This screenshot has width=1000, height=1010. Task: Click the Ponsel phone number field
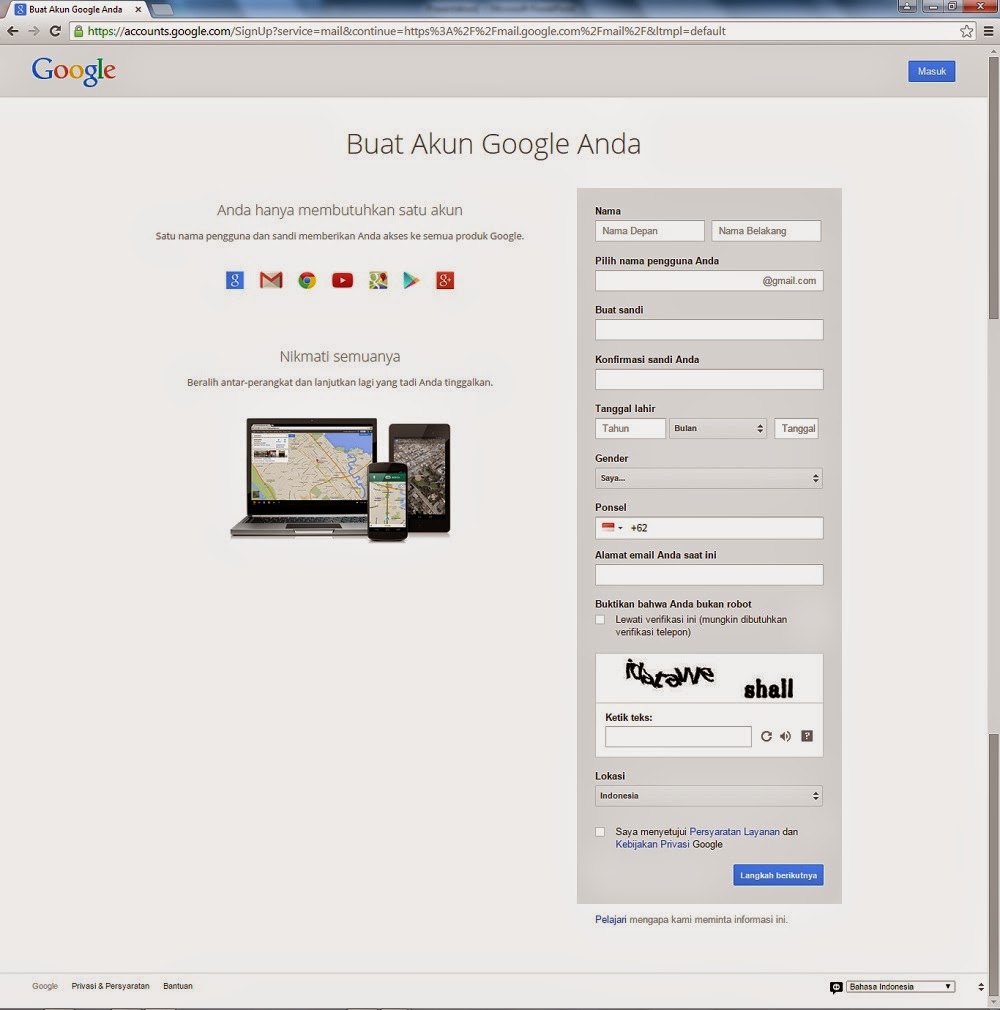point(709,528)
